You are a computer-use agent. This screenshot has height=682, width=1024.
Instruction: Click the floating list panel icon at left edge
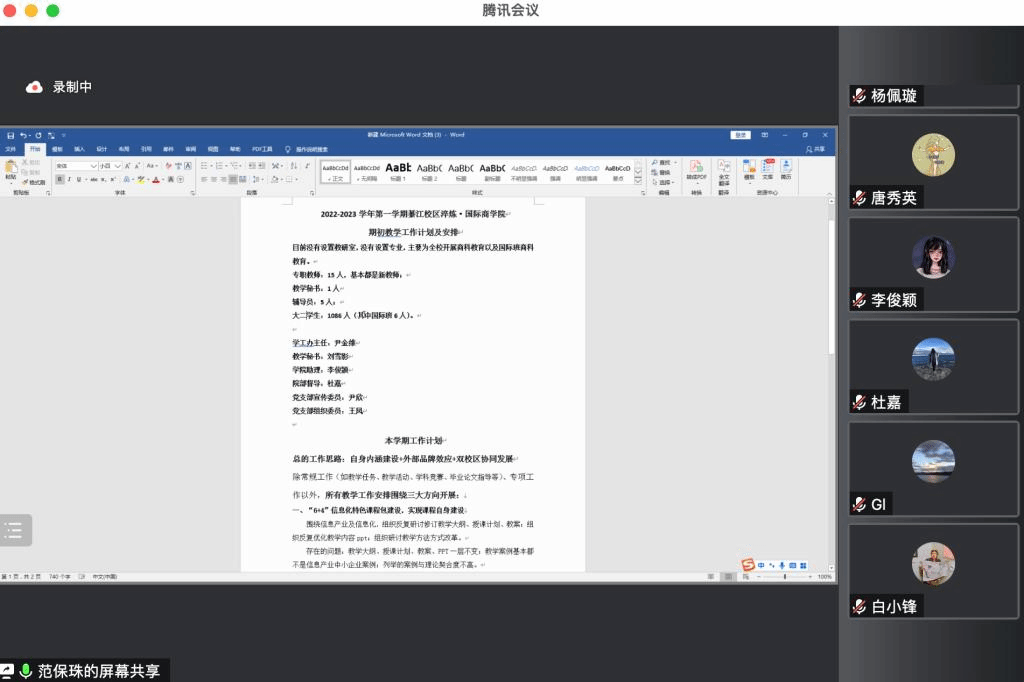pos(14,530)
